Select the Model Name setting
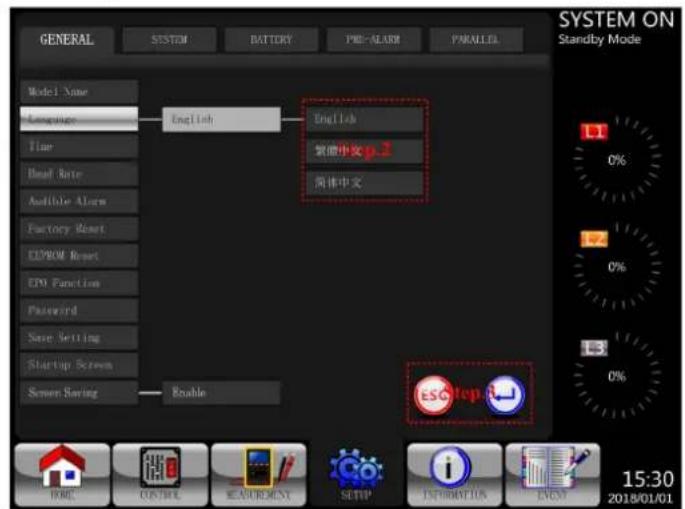 (x=79, y=92)
